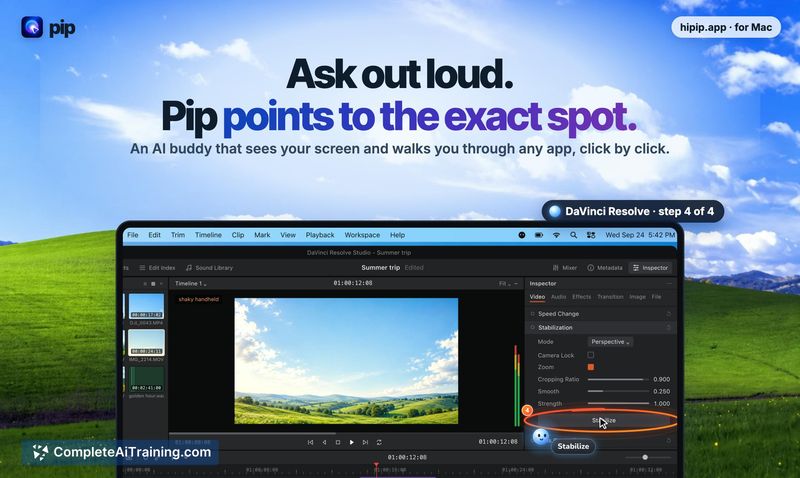Viewport: 800px width, 478px height.
Task: Open the Edit Index panel
Action: click(157, 268)
